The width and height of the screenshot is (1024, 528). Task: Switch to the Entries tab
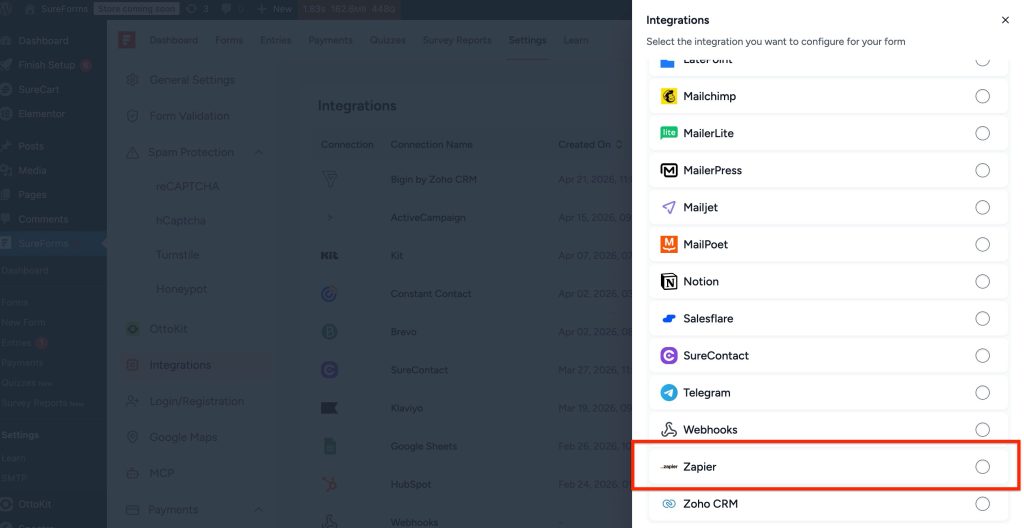click(x=276, y=40)
